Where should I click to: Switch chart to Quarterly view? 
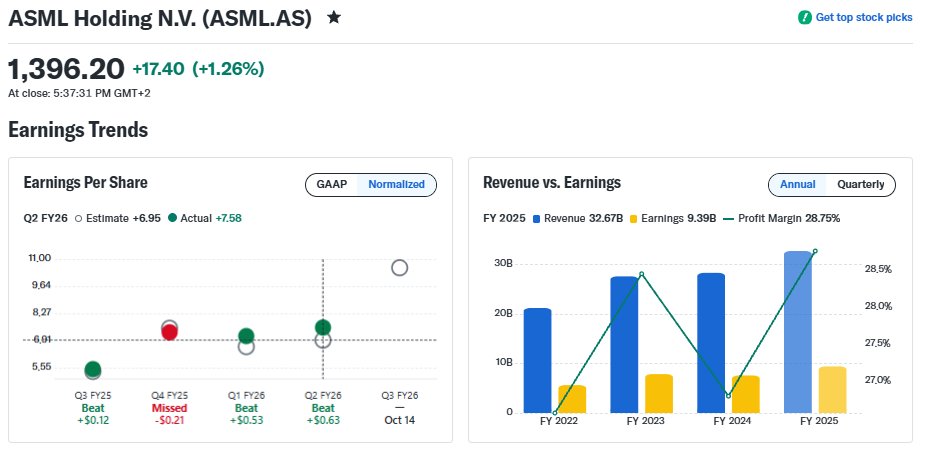point(861,184)
